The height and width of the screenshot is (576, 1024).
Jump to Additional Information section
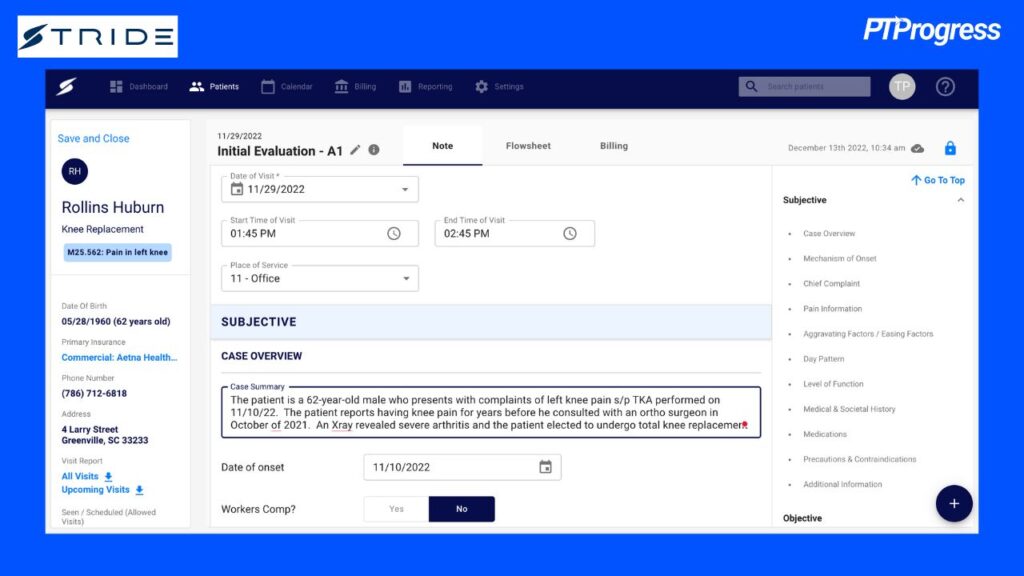point(842,485)
